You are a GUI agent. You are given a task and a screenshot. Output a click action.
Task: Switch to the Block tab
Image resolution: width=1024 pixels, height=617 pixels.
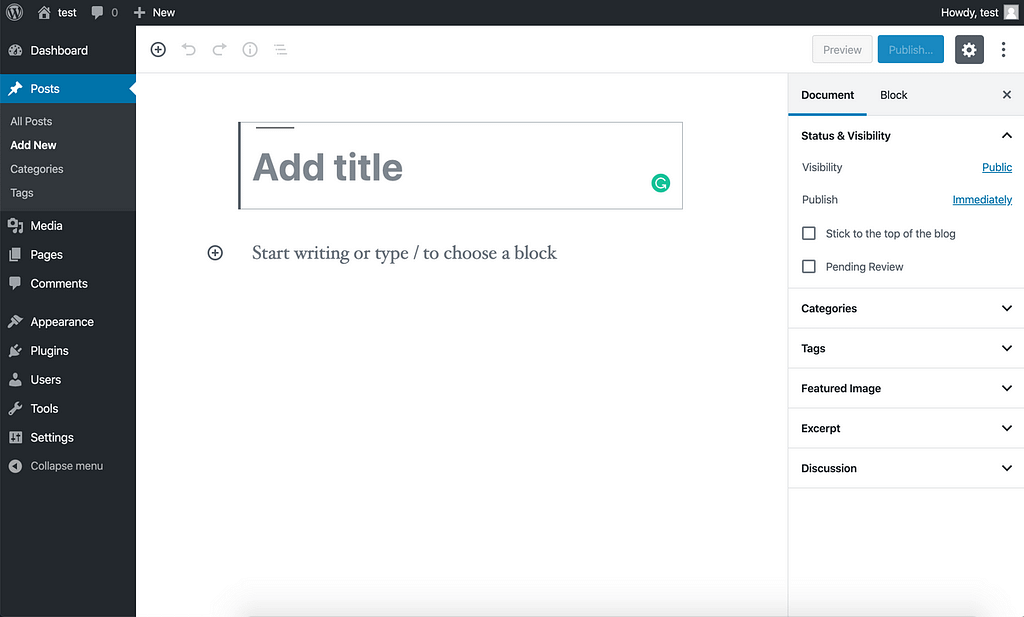(x=893, y=95)
